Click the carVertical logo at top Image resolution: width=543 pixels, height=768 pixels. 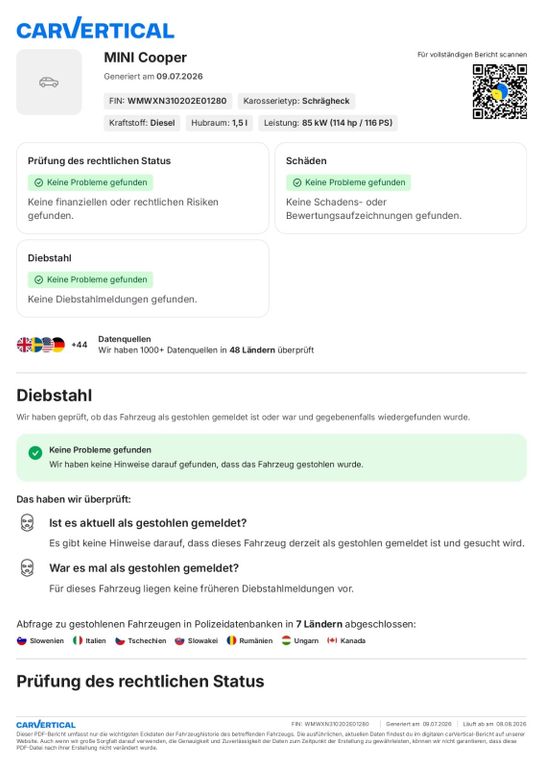click(x=95, y=28)
